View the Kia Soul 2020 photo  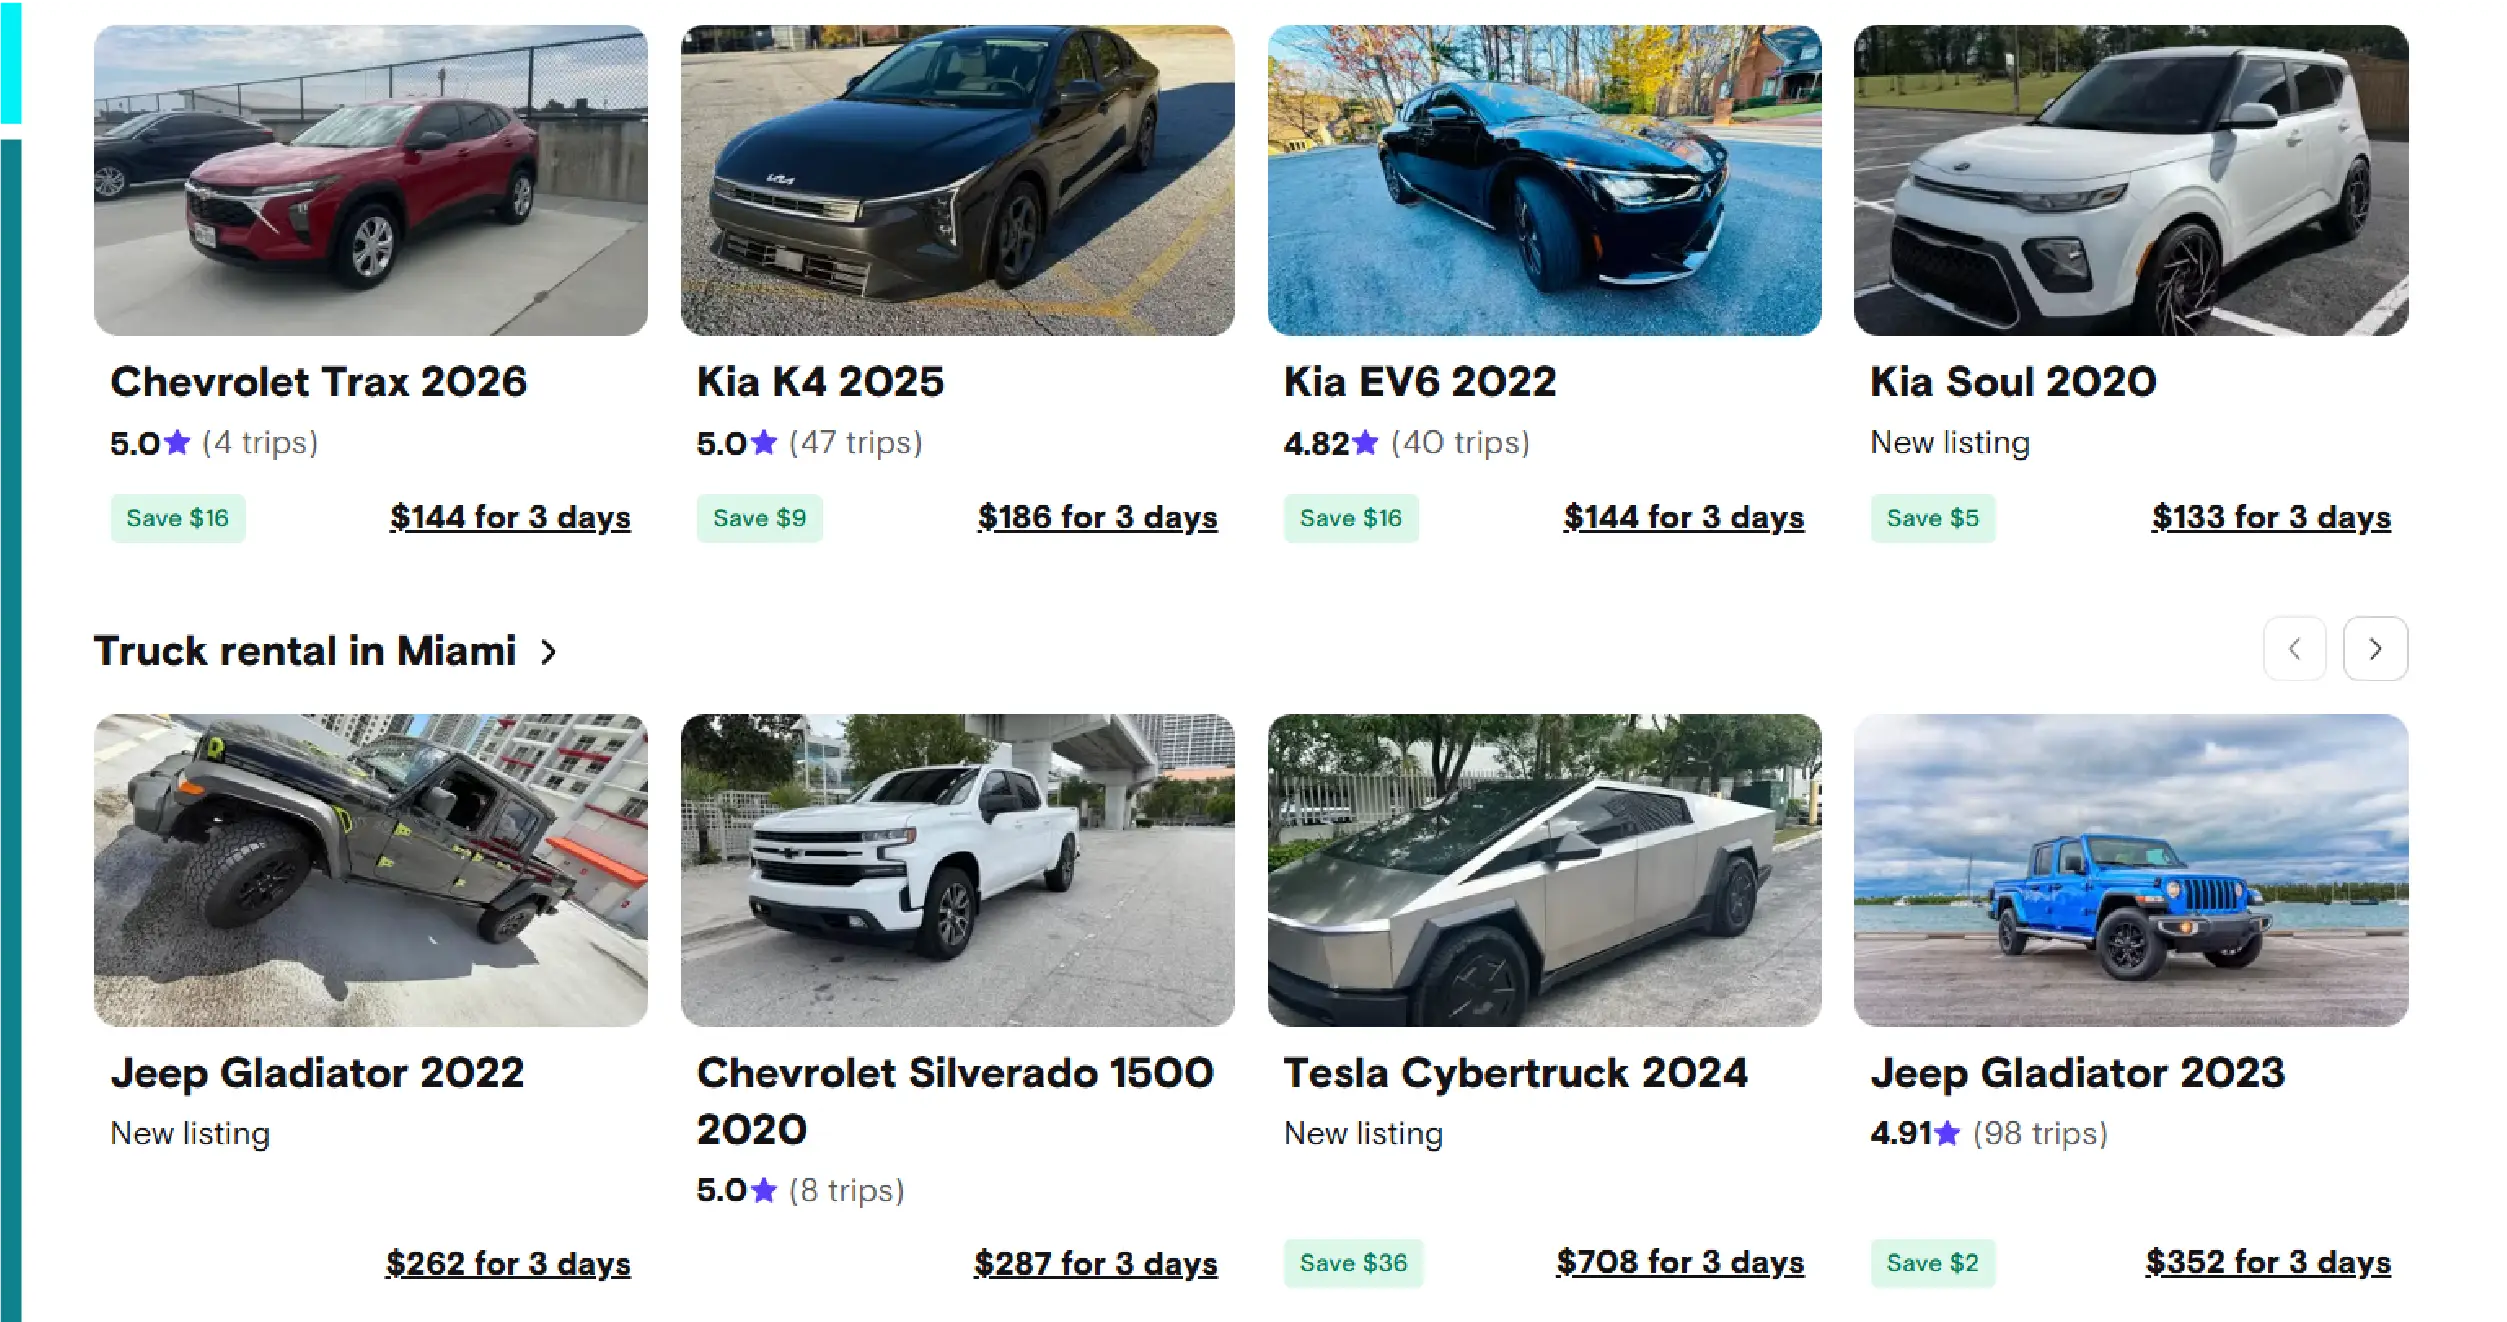coord(2130,180)
